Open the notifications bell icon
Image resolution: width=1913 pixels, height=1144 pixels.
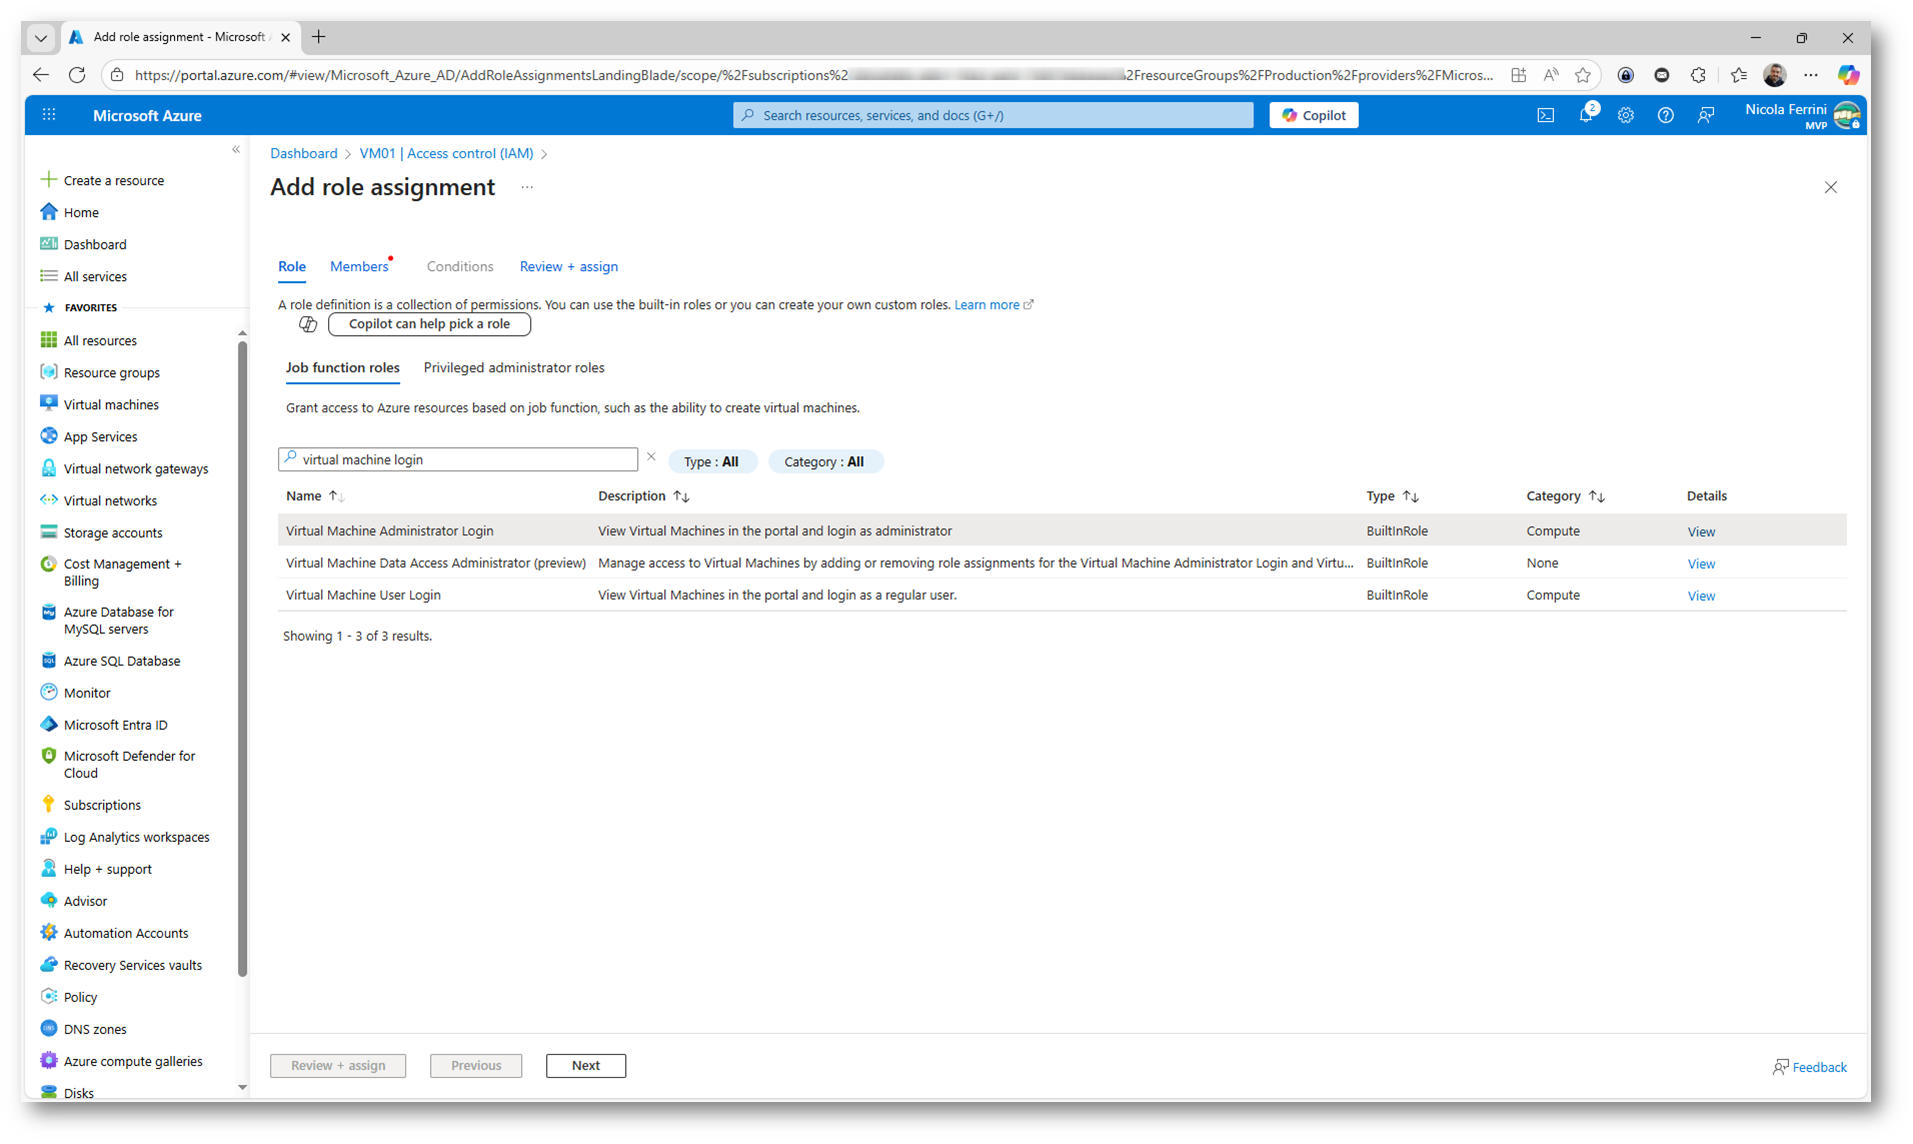[1585, 115]
